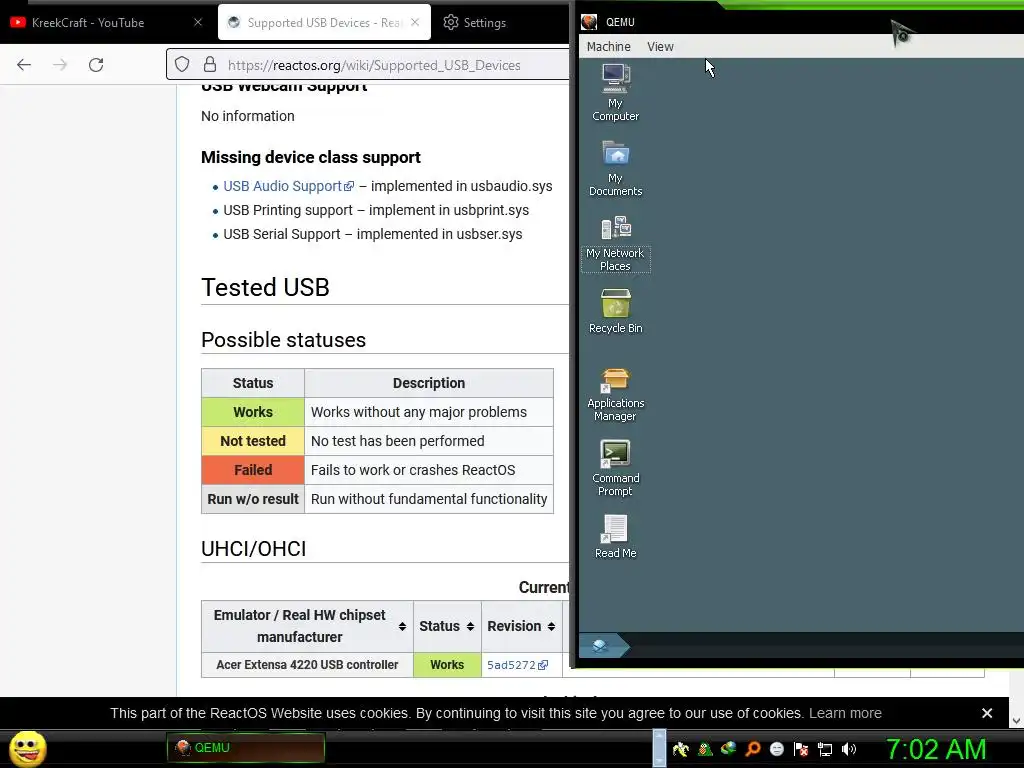This screenshot has height=768, width=1024.
Task: Click 'No test has been performed' cell
Action: [x=428, y=441]
